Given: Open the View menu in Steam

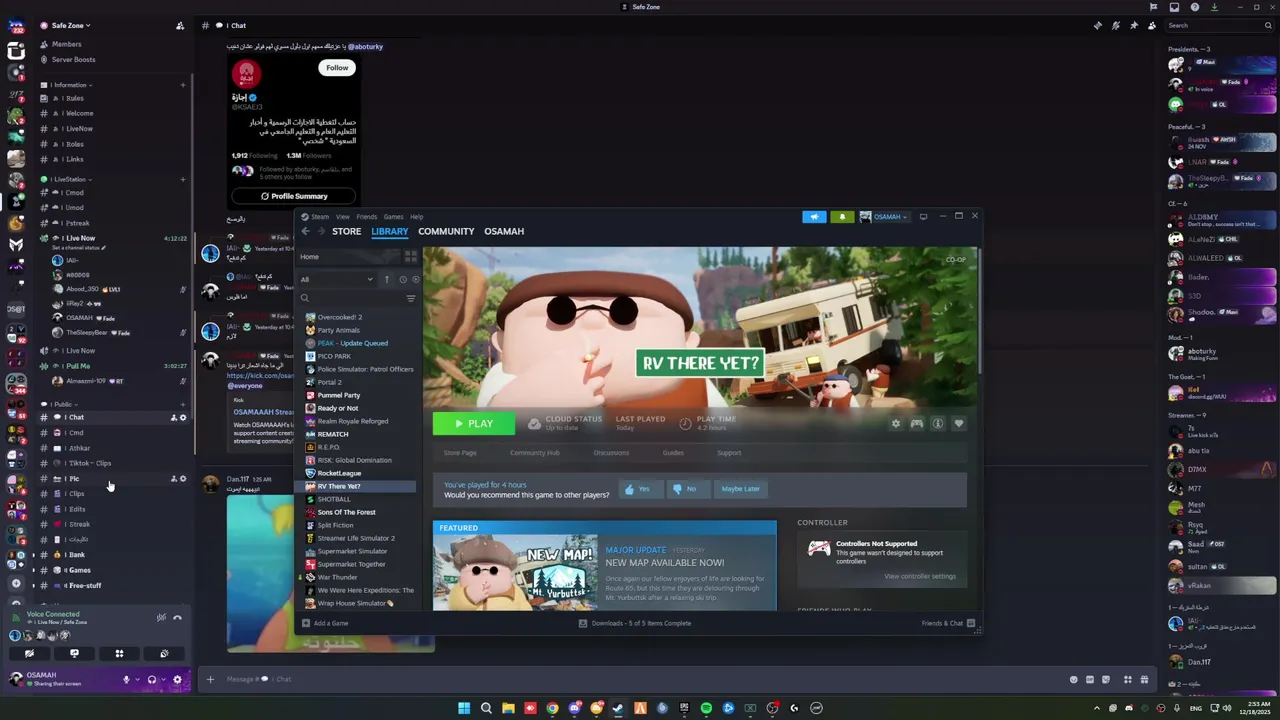Looking at the screenshot, I should (343, 216).
